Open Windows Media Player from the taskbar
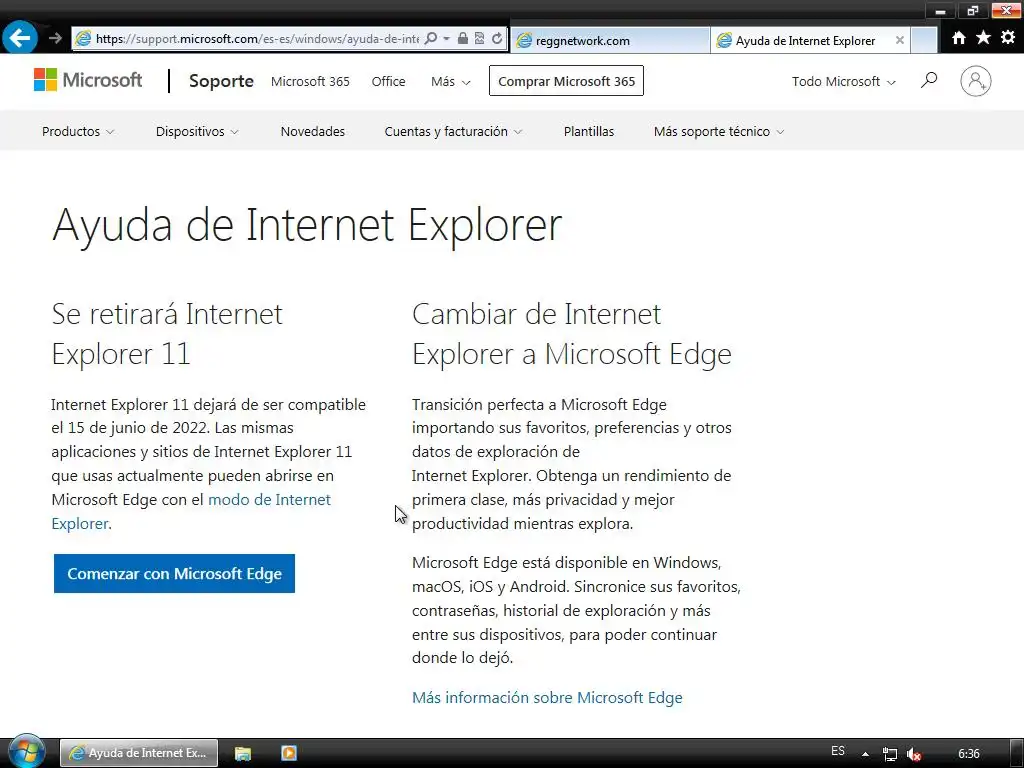 (289, 753)
